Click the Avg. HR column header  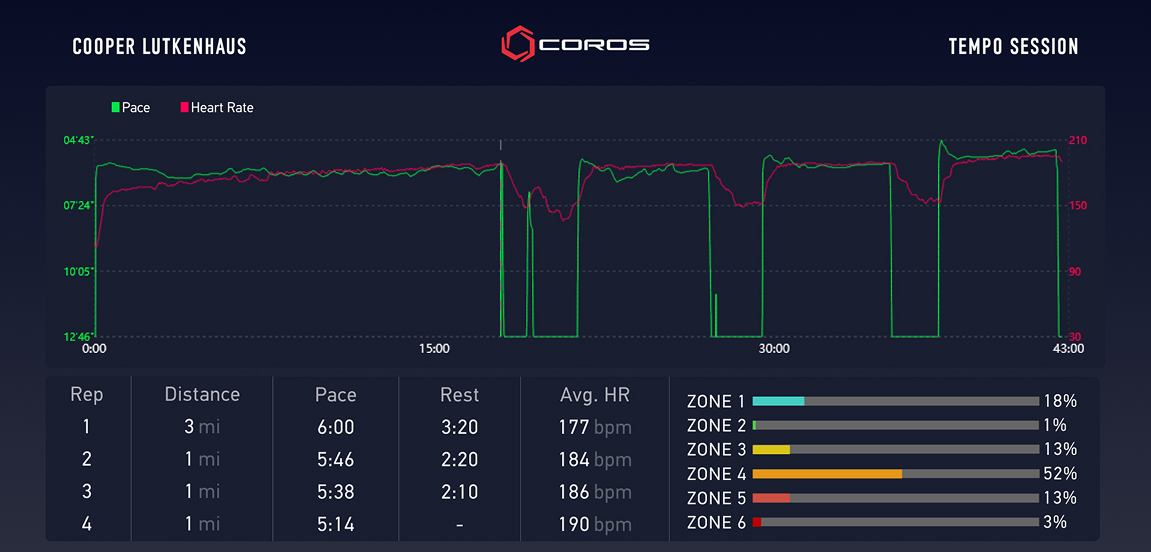(x=593, y=395)
